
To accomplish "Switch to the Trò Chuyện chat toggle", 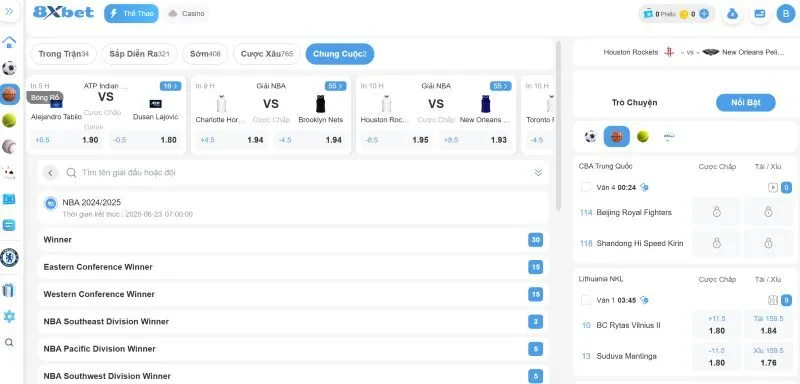I will [x=634, y=103].
